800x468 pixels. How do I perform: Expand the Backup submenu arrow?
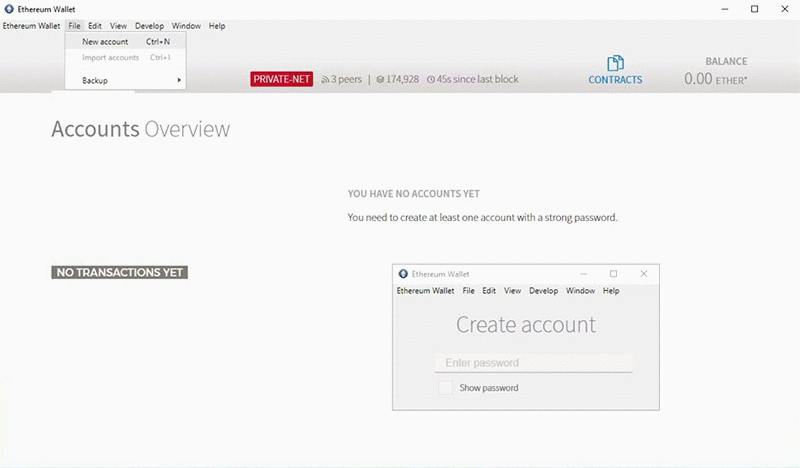(179, 80)
